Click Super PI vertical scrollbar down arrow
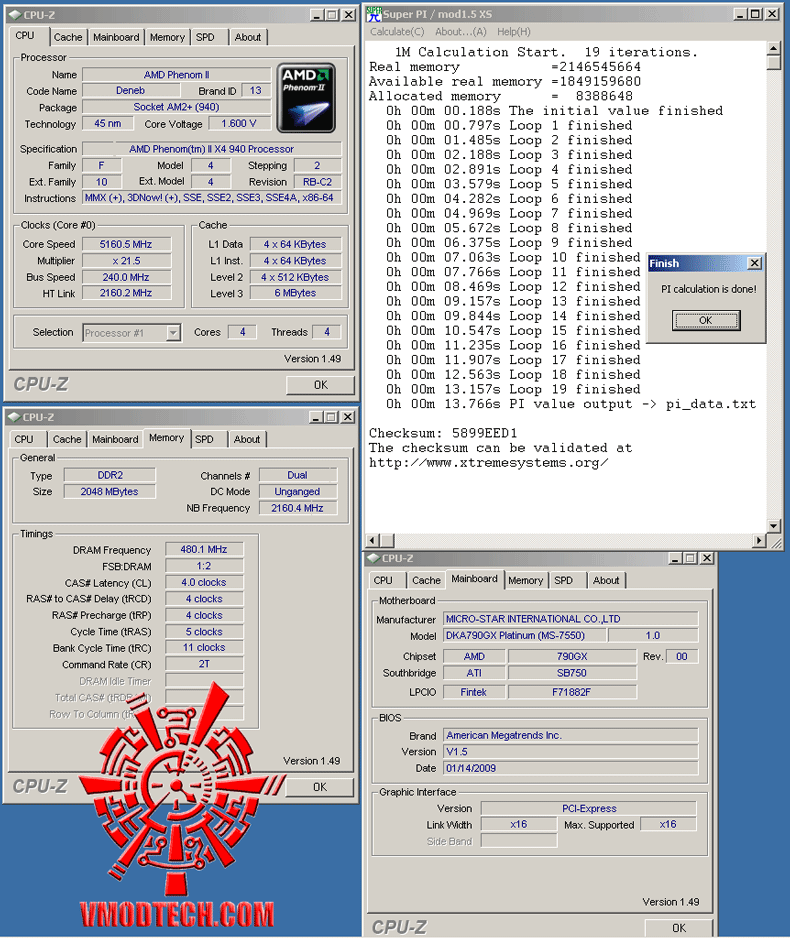 click(773, 526)
